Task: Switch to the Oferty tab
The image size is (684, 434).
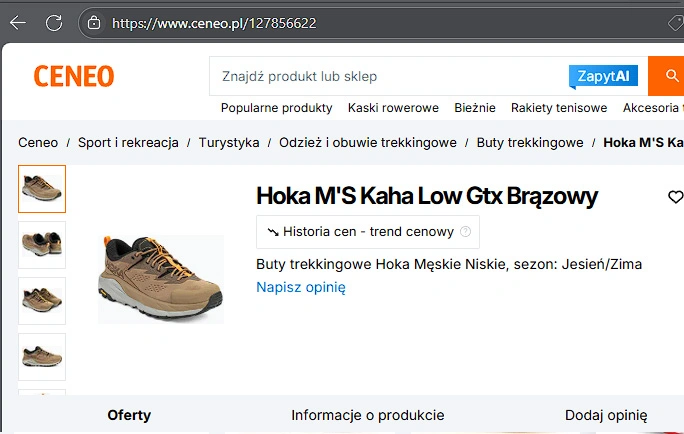Action: [129, 415]
